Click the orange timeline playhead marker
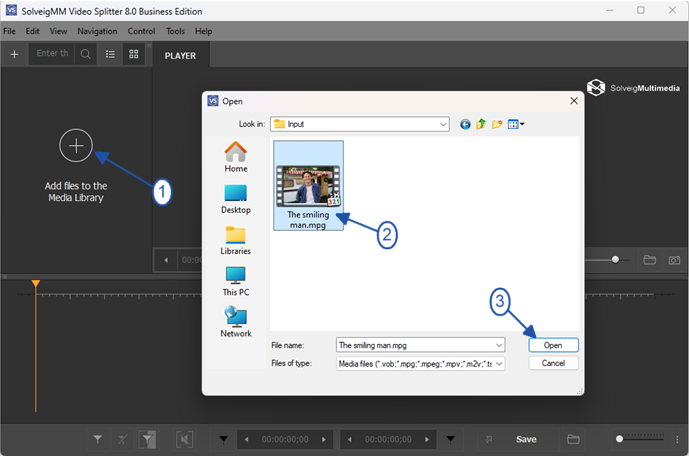 (36, 284)
